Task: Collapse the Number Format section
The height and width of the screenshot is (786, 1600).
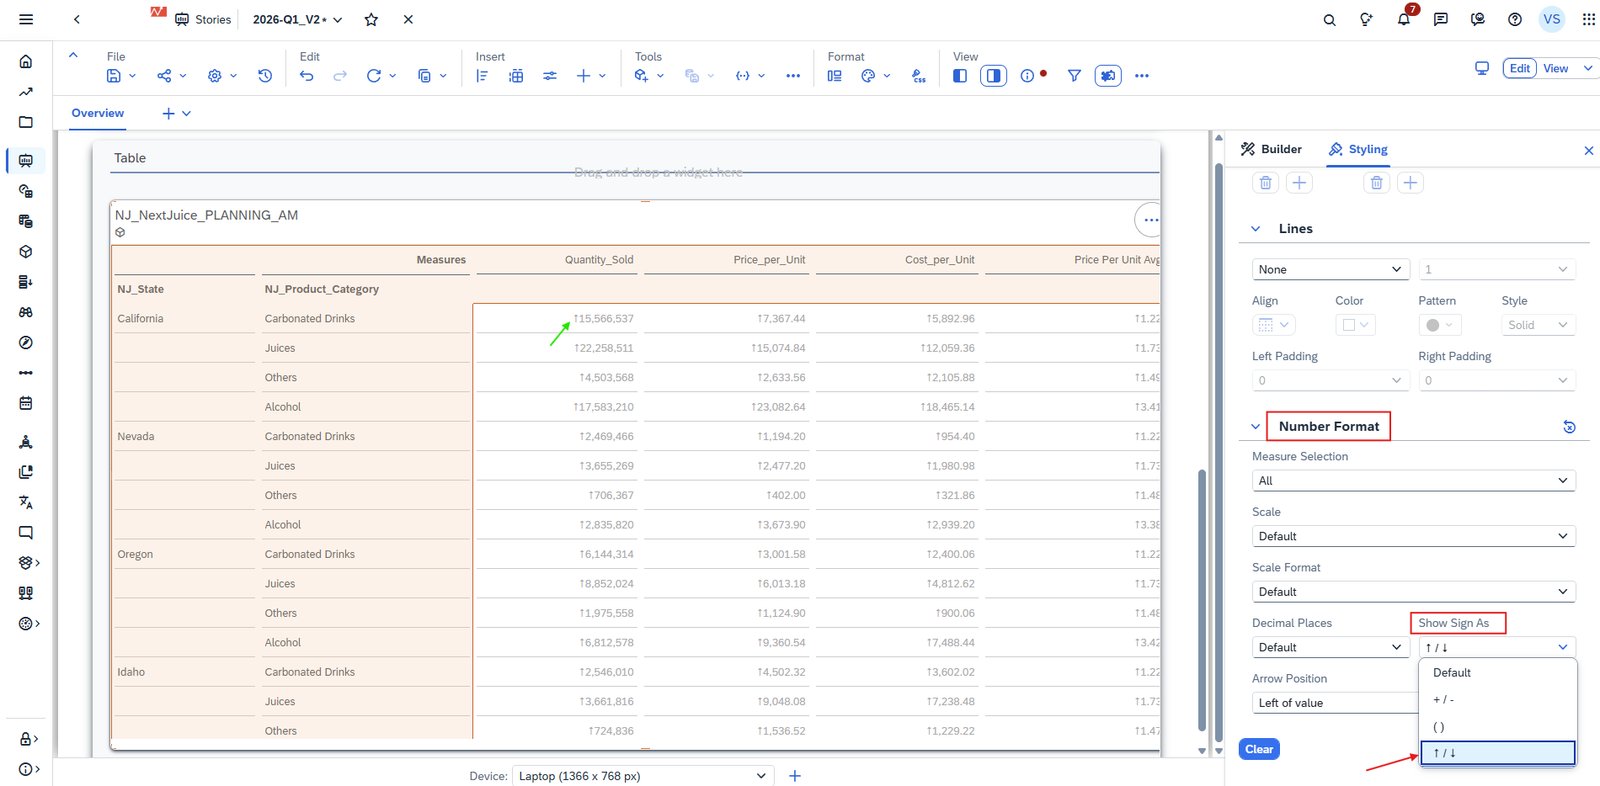Action: [1256, 427]
